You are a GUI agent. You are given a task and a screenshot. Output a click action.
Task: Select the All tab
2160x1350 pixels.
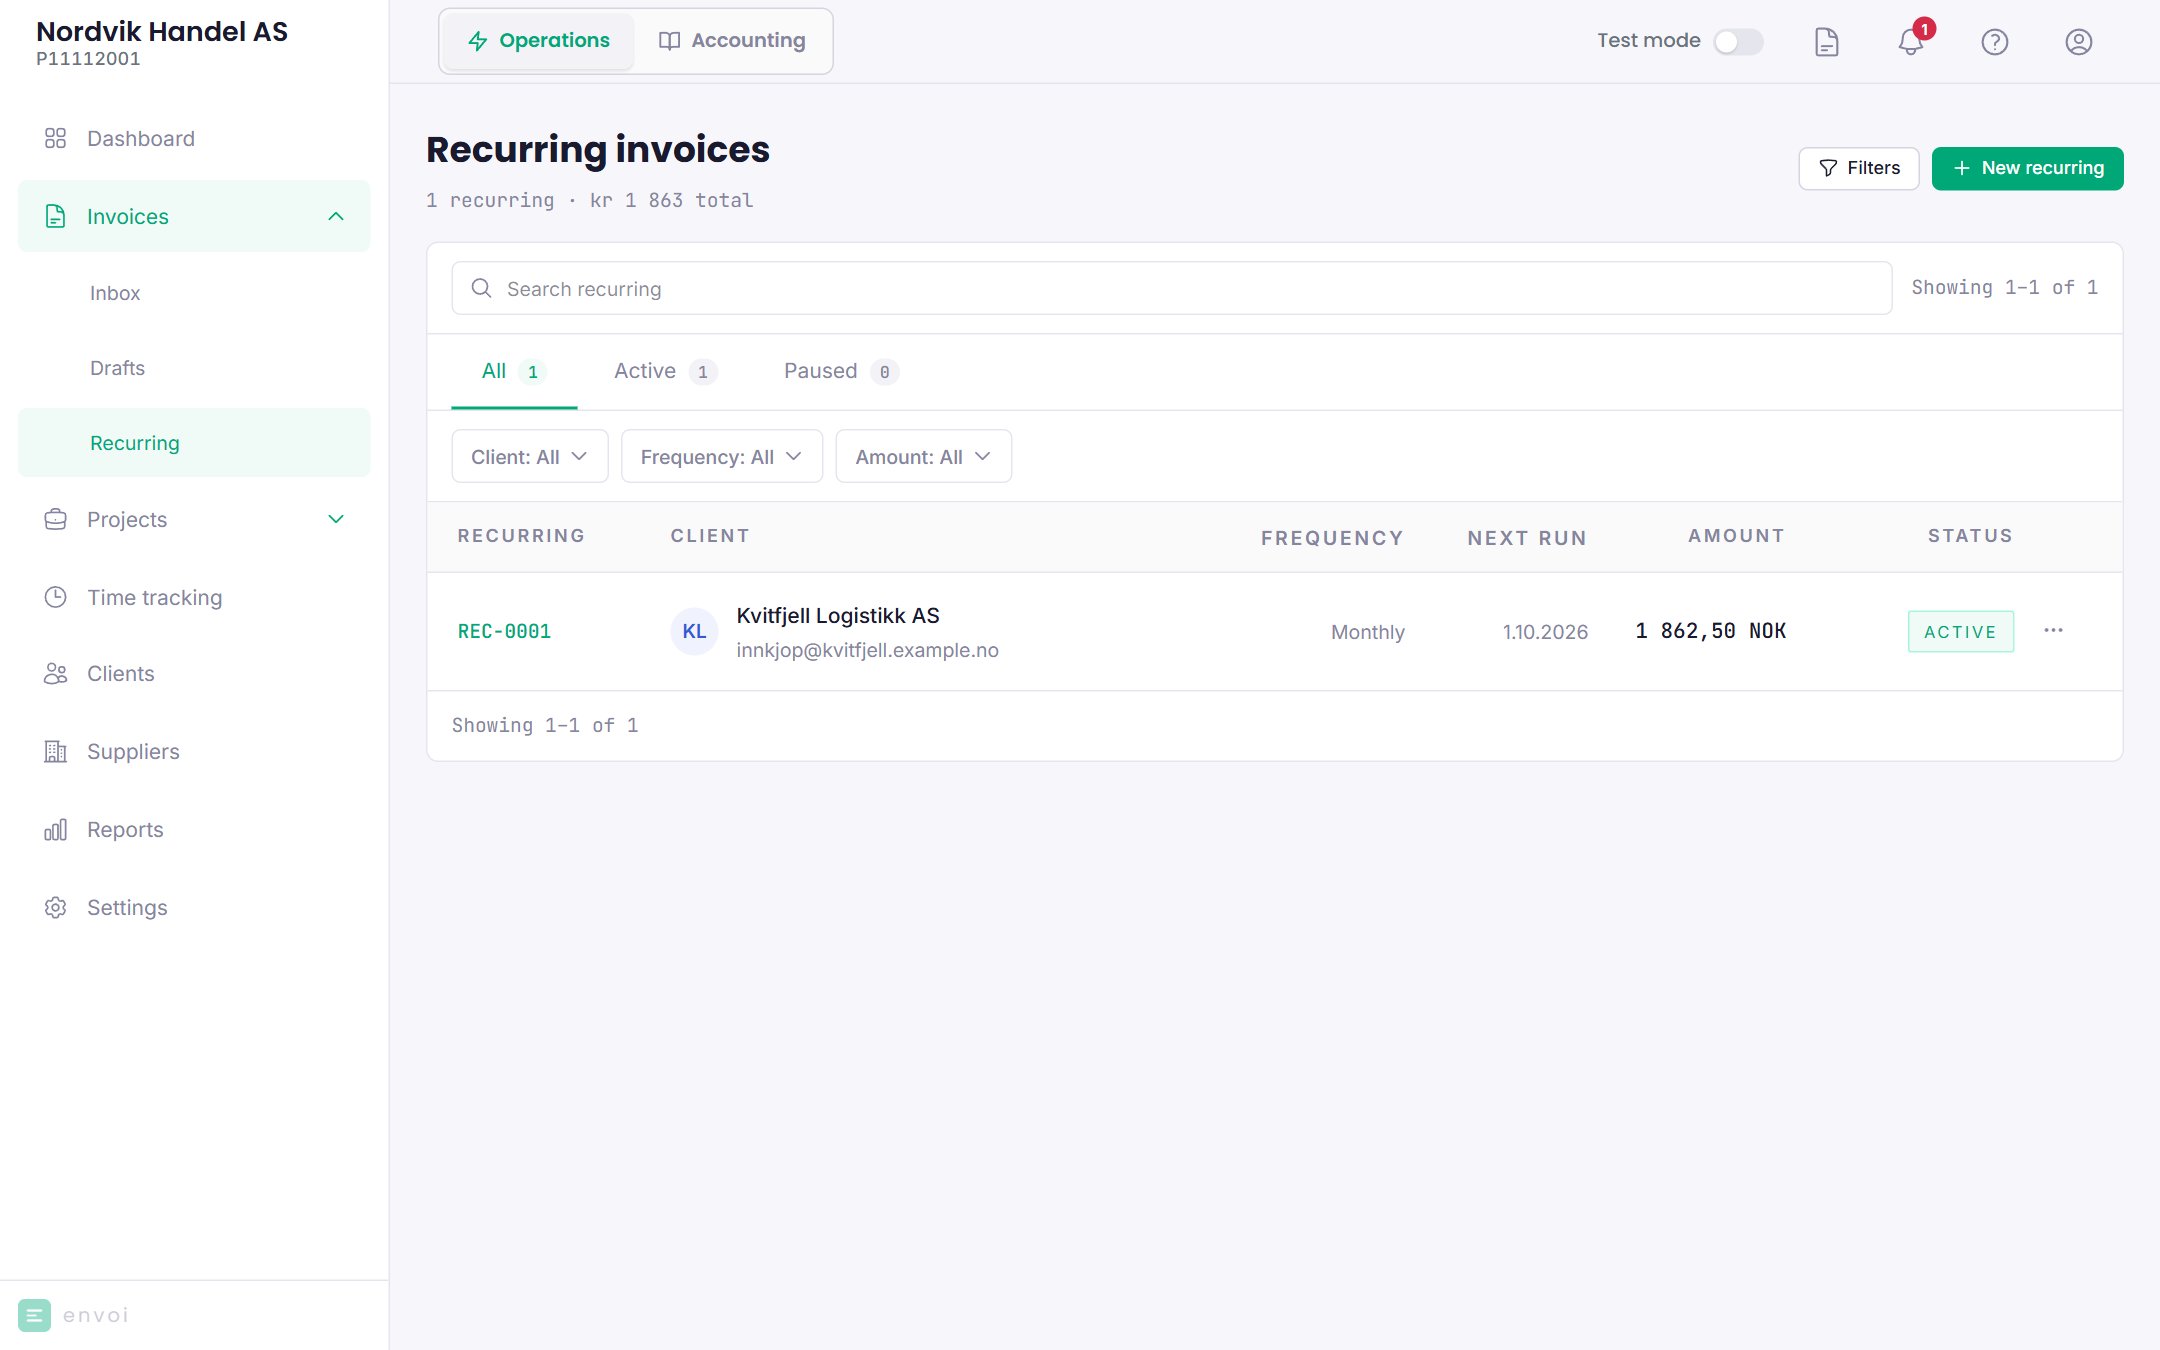tap(514, 371)
